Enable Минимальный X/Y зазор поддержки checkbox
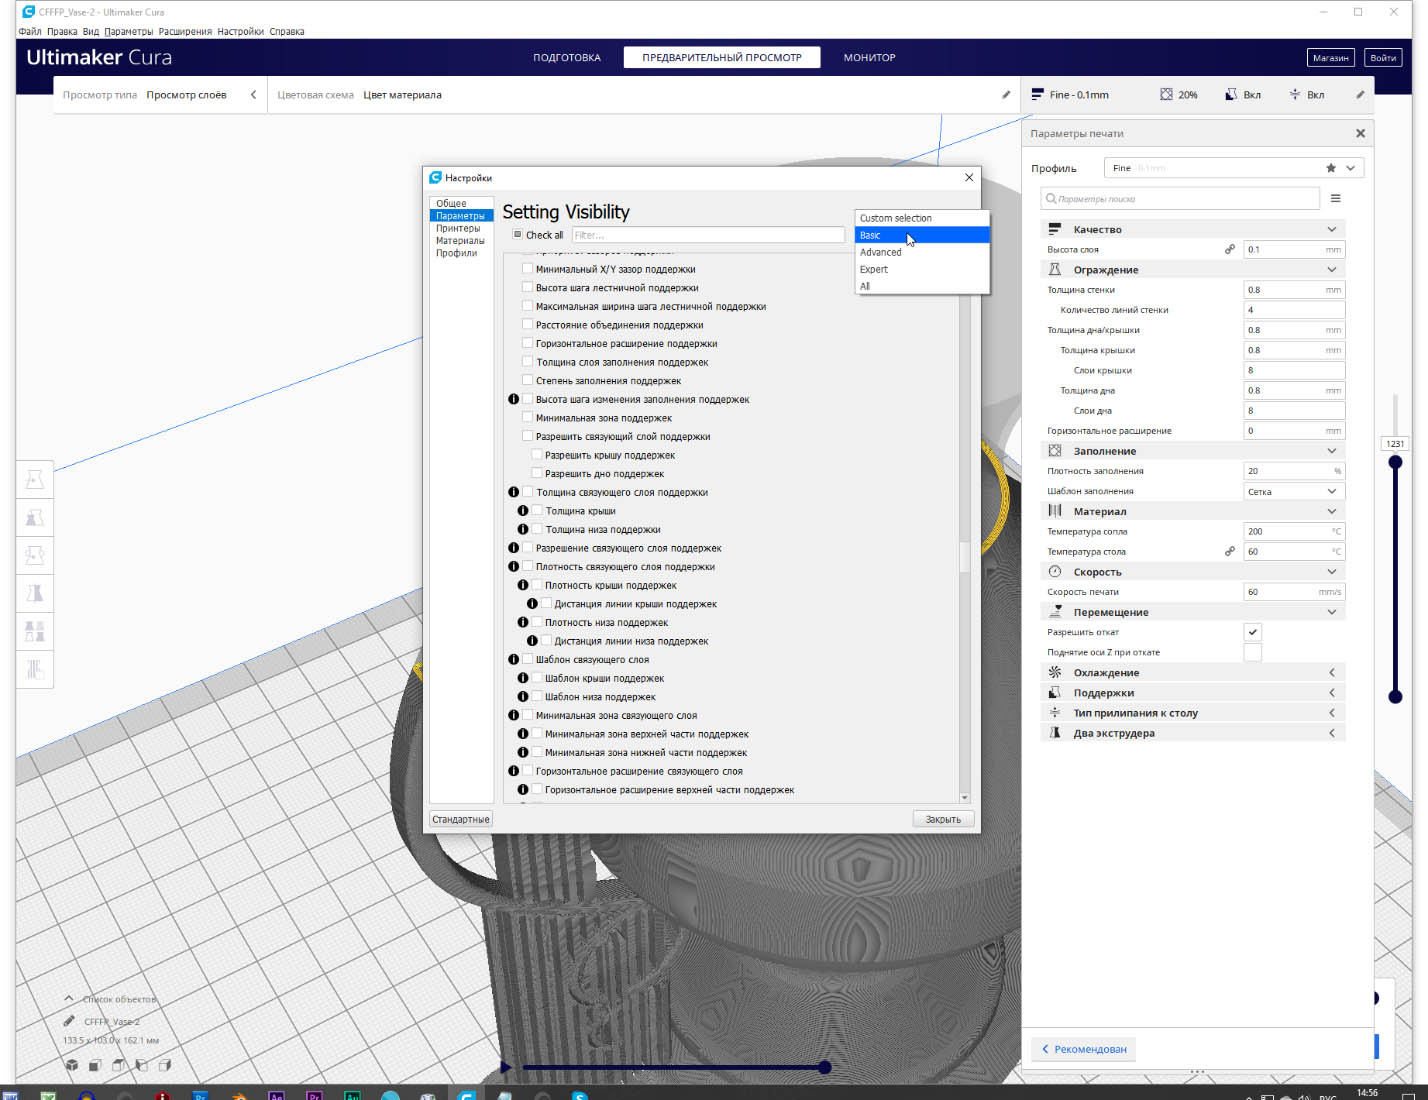Viewport: 1428px width, 1100px height. (x=527, y=269)
